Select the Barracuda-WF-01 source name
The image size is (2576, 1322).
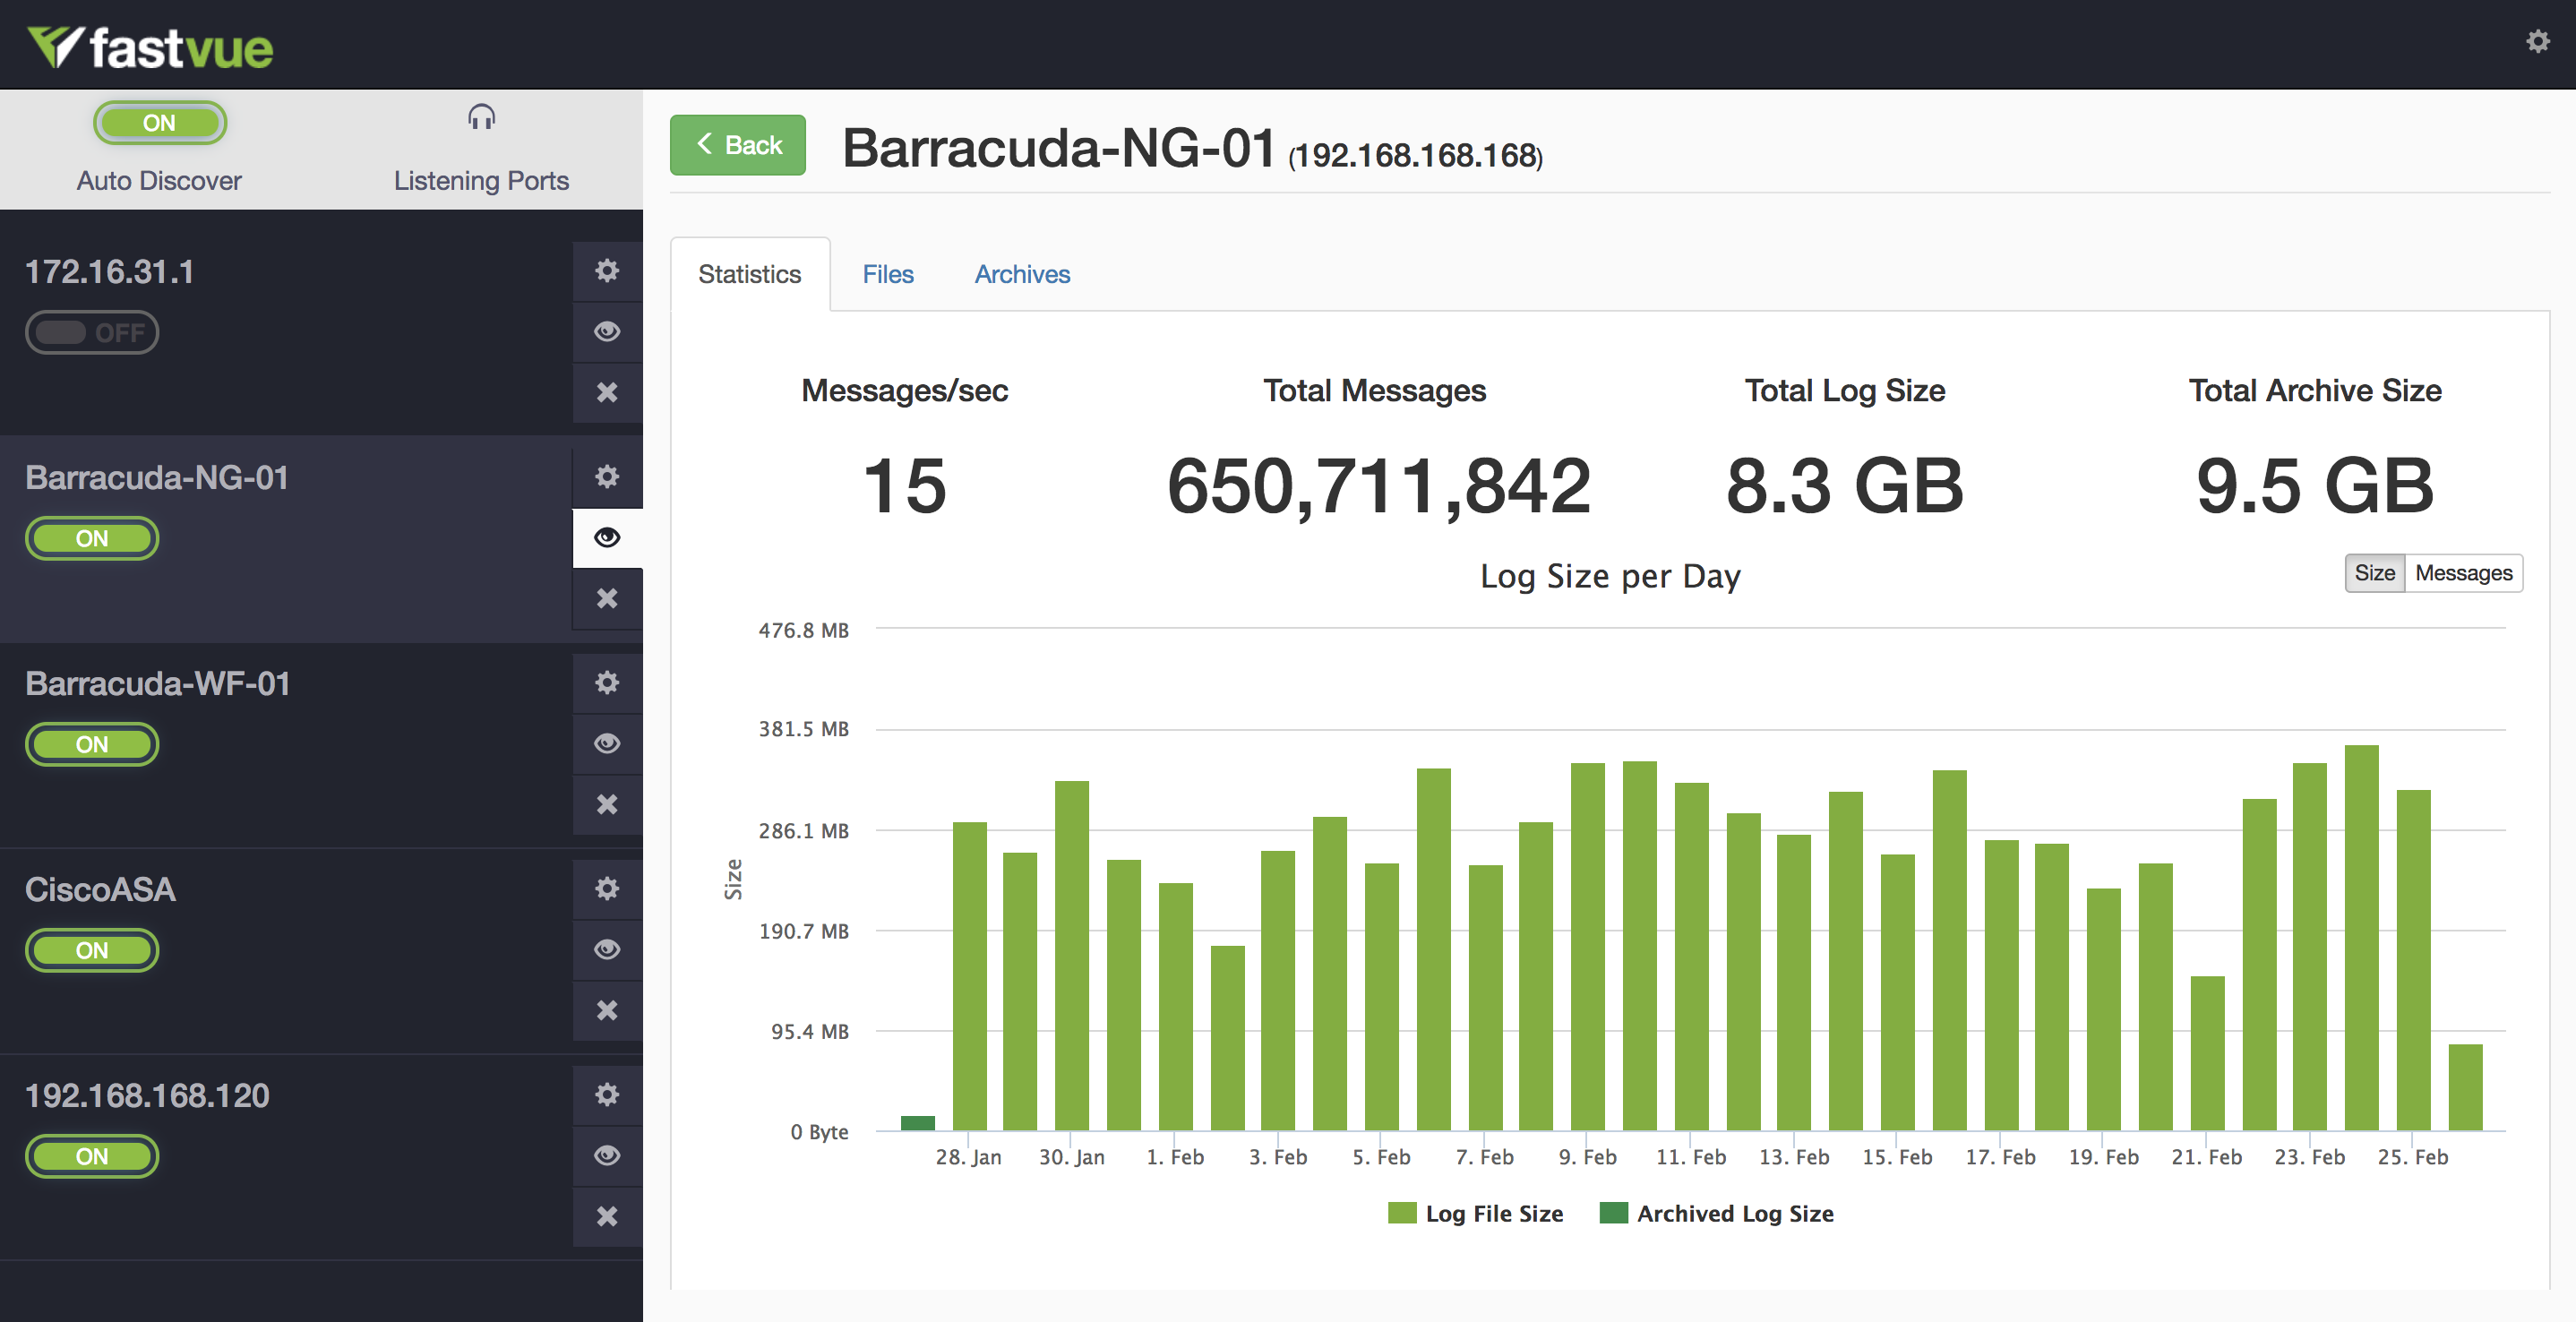[158, 683]
